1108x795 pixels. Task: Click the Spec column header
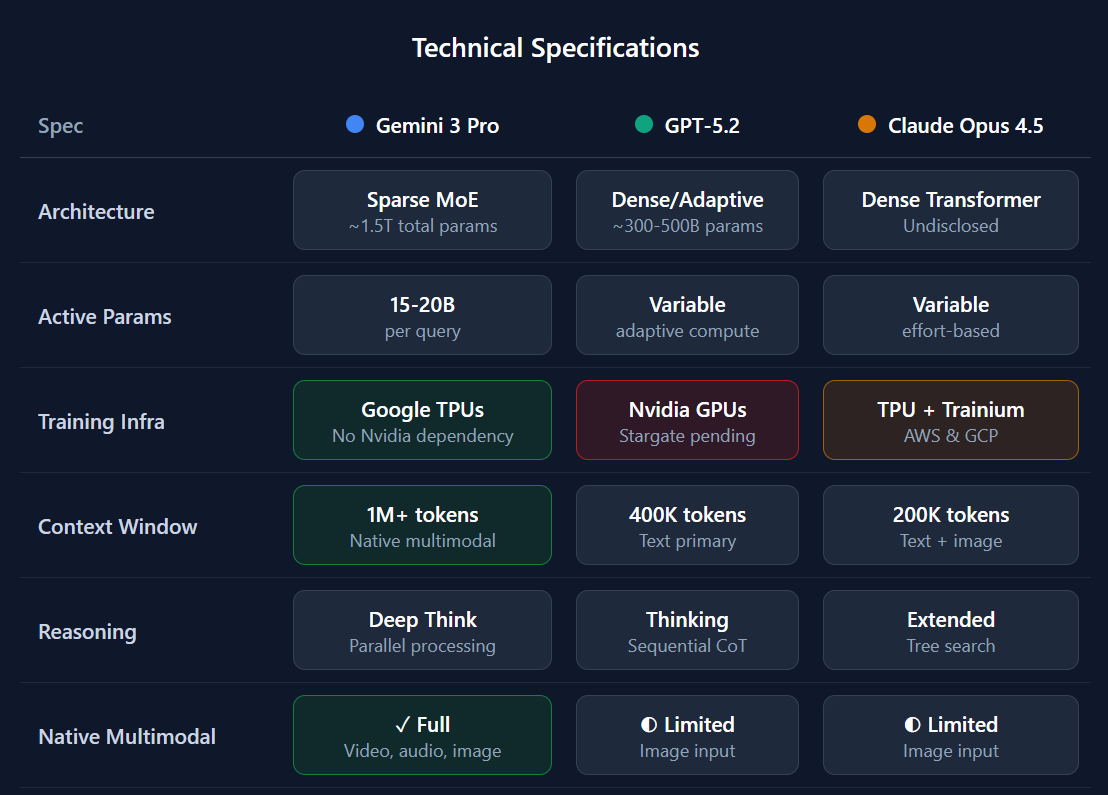click(x=61, y=126)
